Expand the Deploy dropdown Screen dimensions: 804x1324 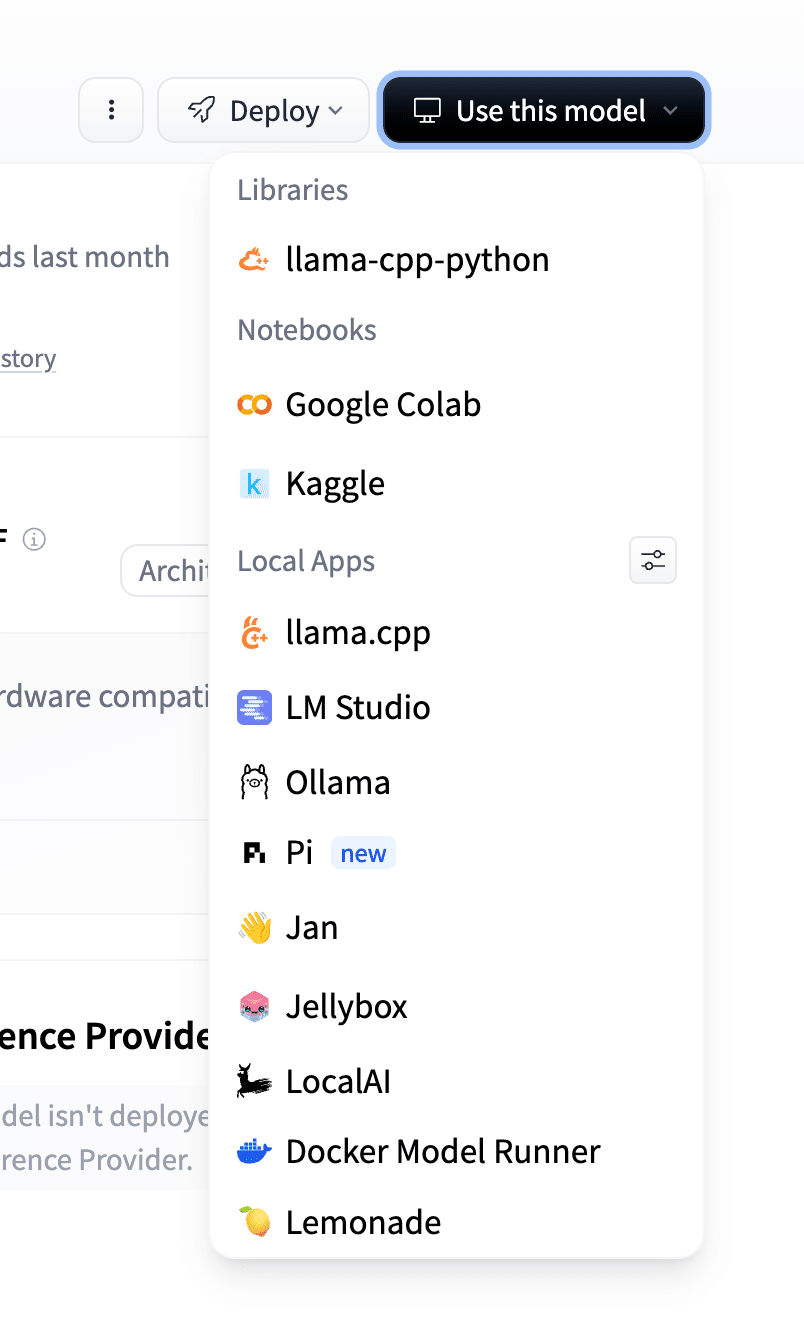click(264, 110)
